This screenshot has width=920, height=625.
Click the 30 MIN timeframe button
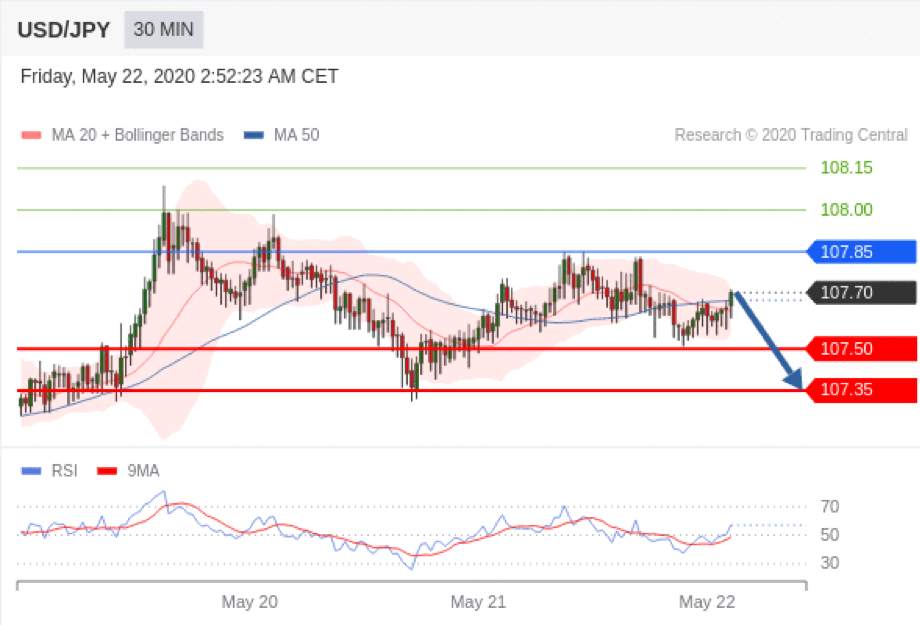pos(163,29)
